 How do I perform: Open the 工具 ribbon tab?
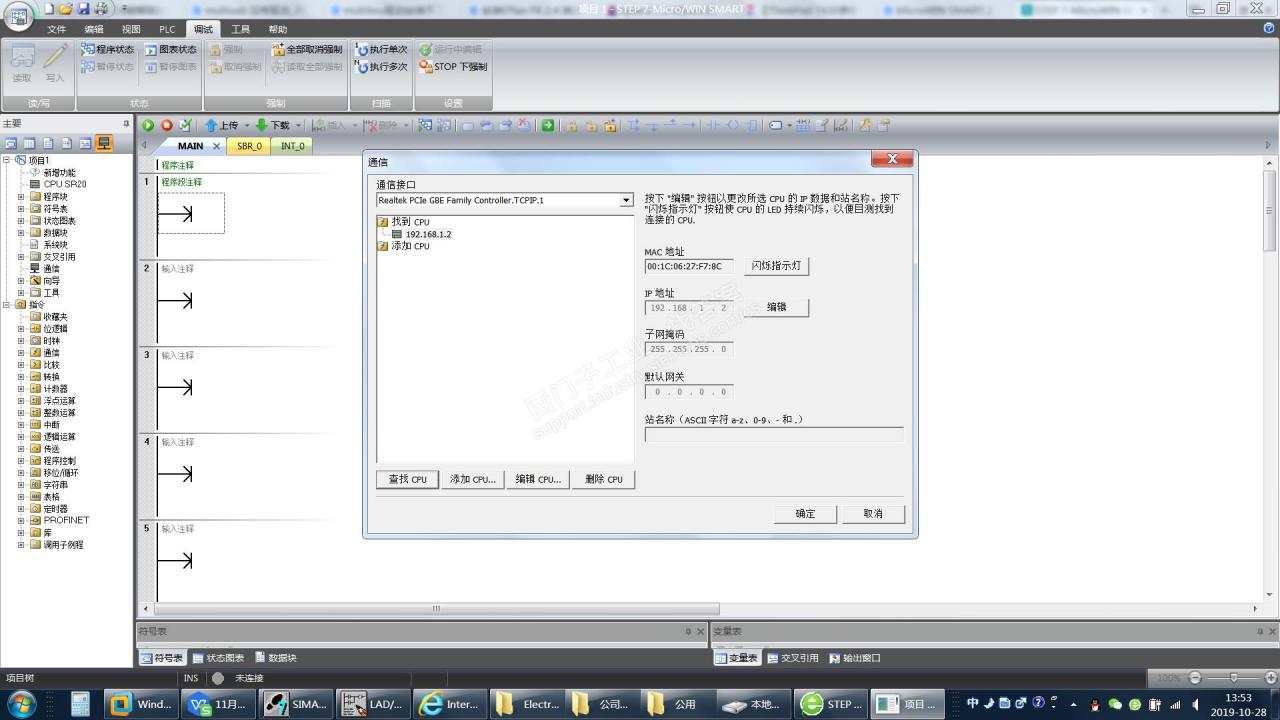pos(241,29)
